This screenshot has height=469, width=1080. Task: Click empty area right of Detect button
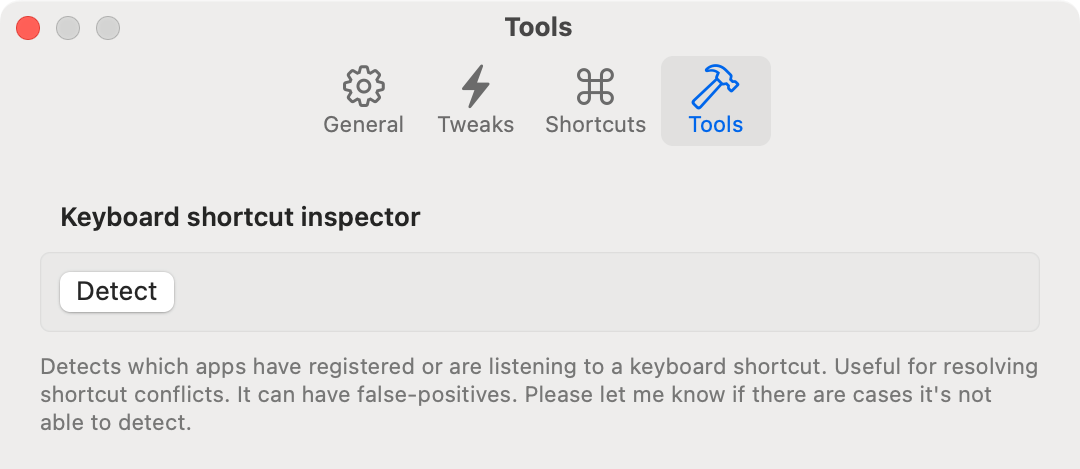pyautogui.click(x=600, y=292)
